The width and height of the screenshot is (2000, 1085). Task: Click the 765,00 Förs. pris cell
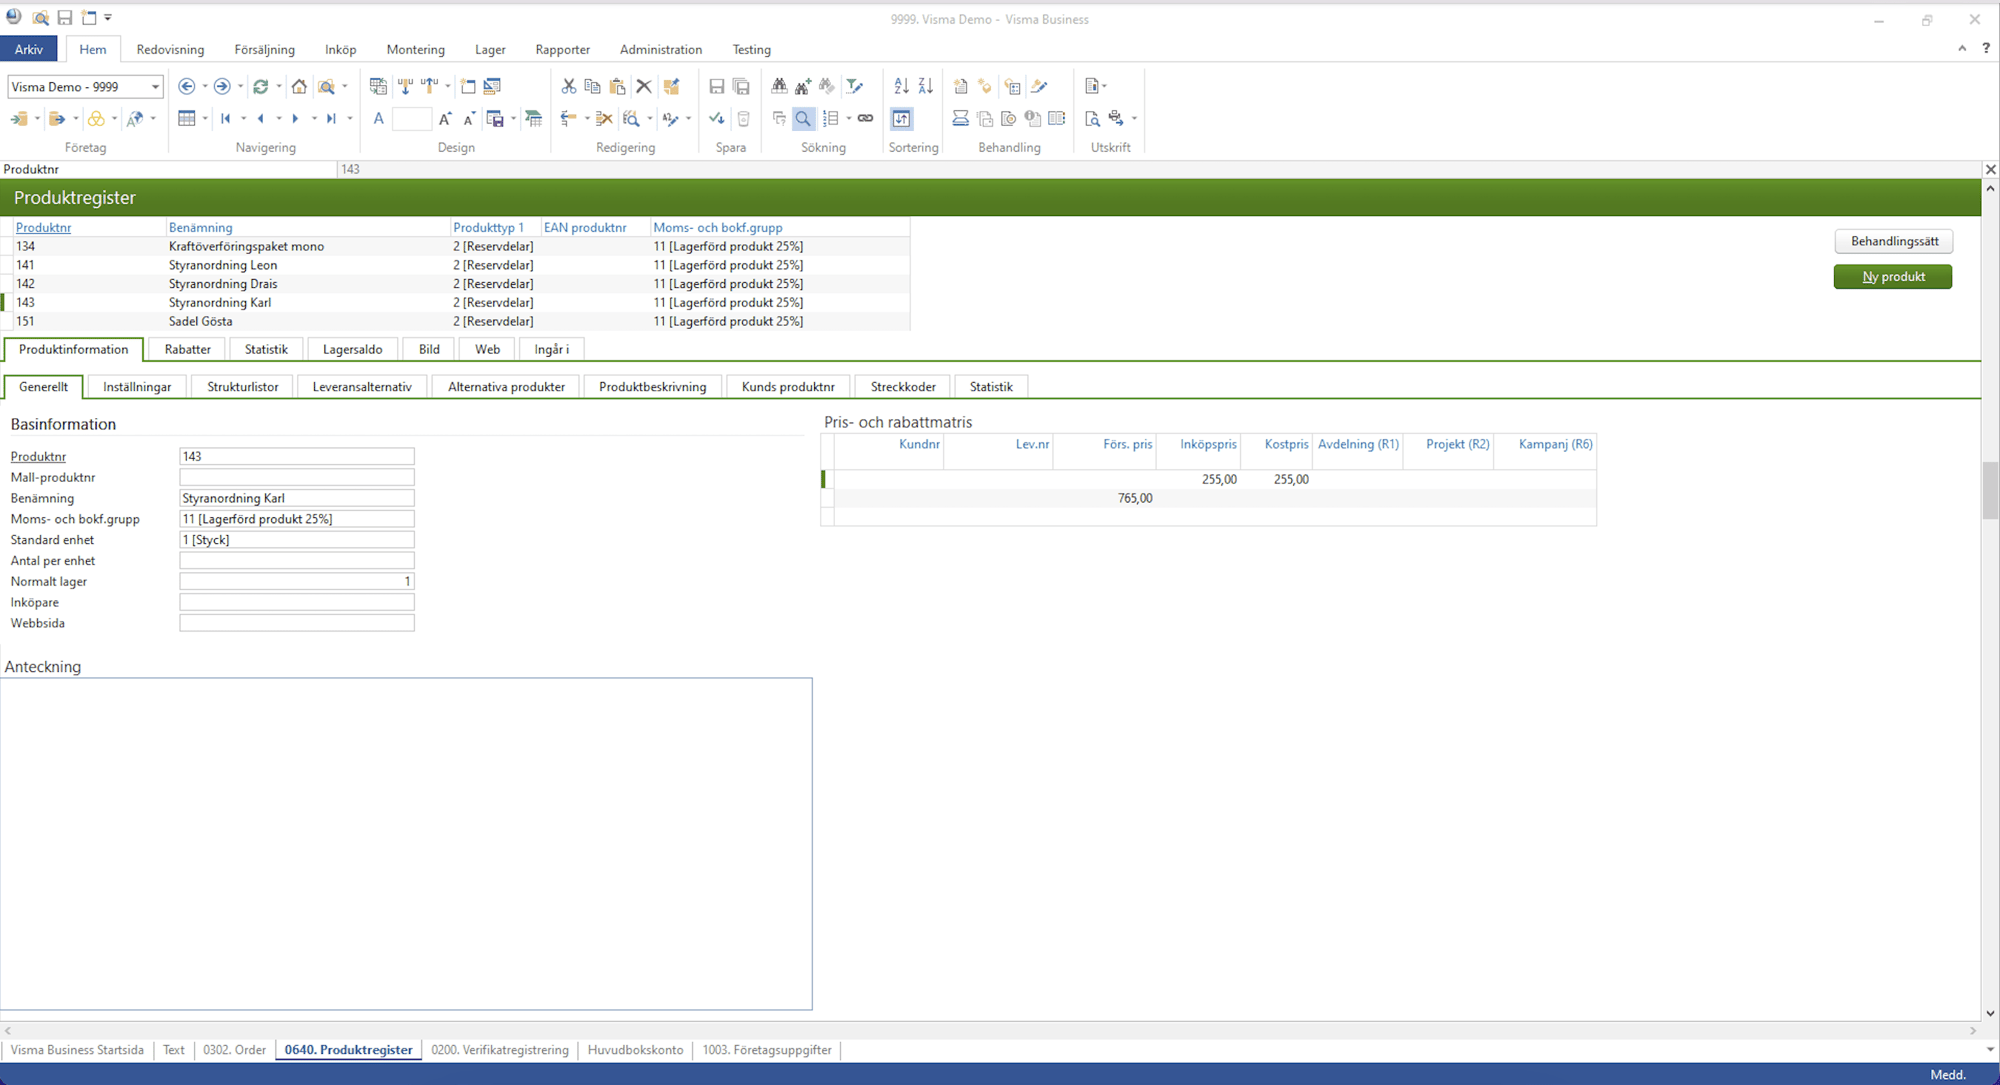pos(1105,498)
